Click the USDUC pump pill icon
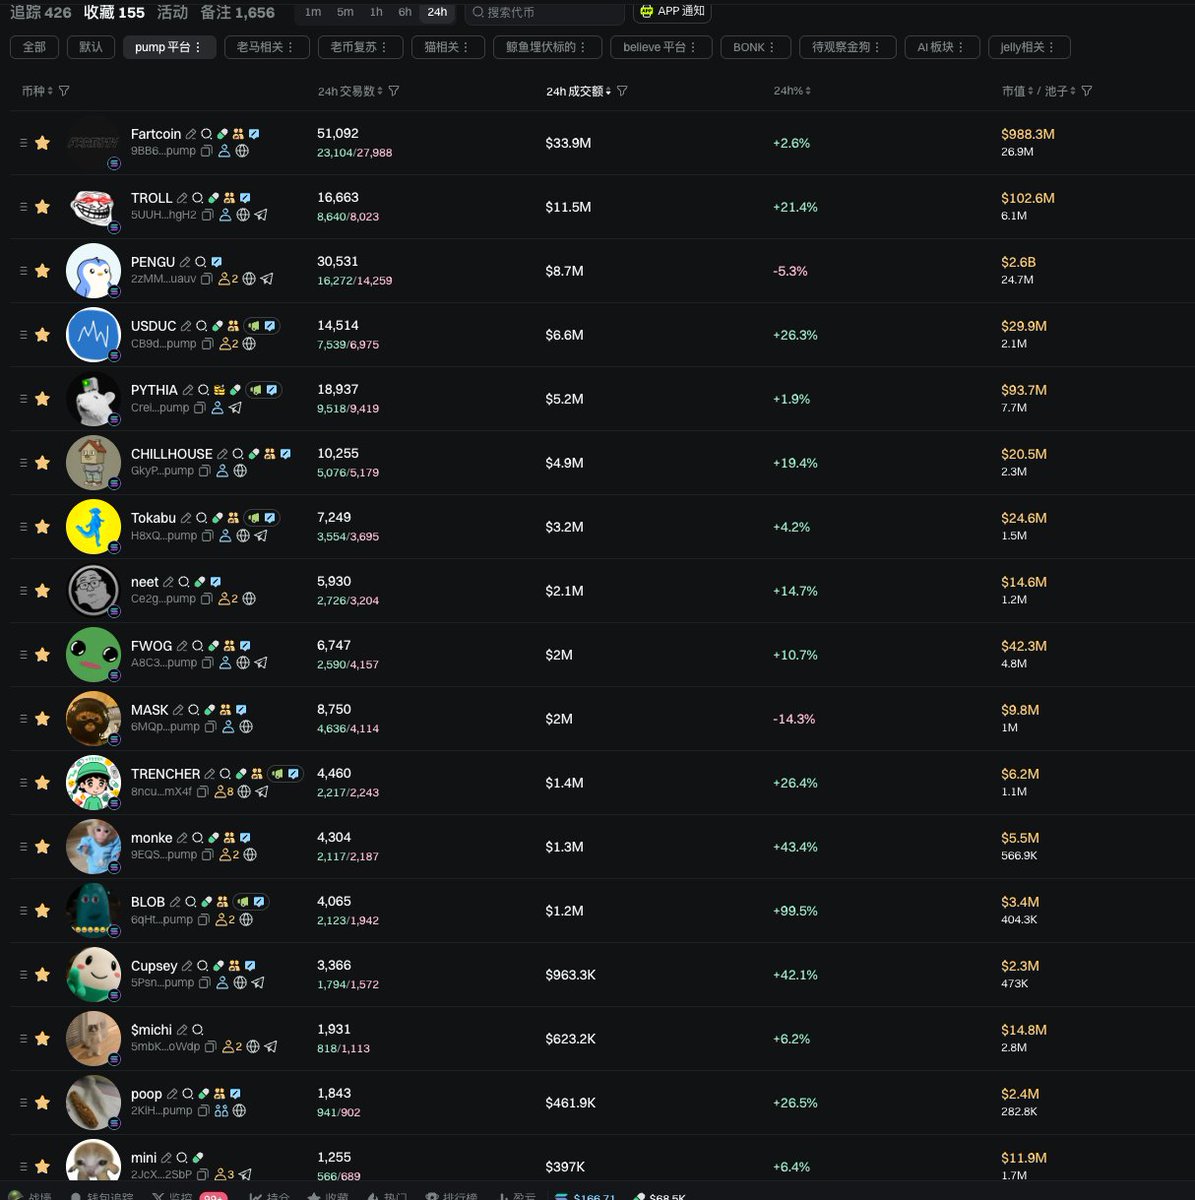The height and width of the screenshot is (1200, 1195). (217, 326)
